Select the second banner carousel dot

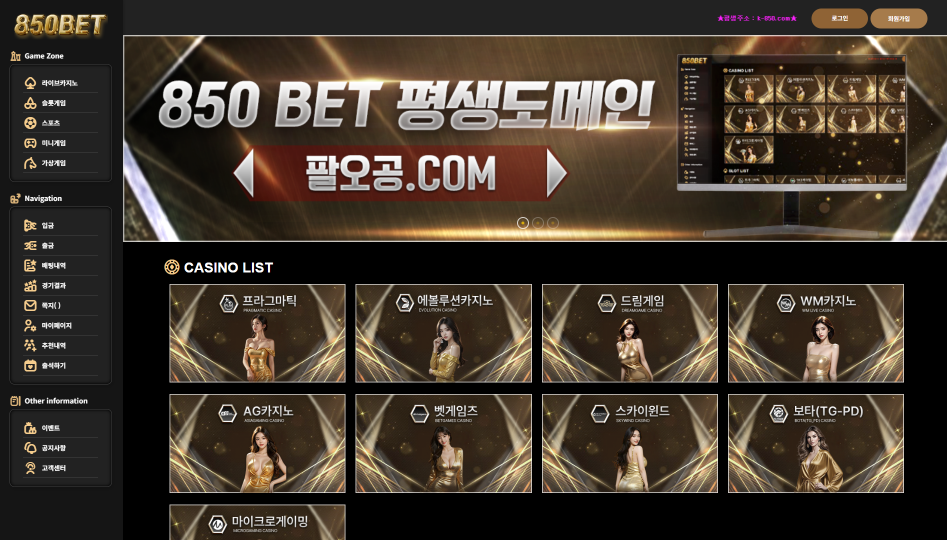pos(538,223)
